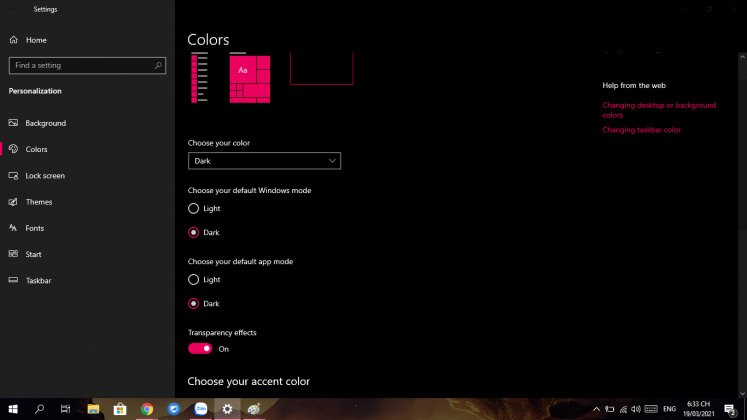Image resolution: width=747 pixels, height=420 pixels.
Task: Click the search magnifier in Find a setting
Action: pyautogui.click(x=158, y=65)
